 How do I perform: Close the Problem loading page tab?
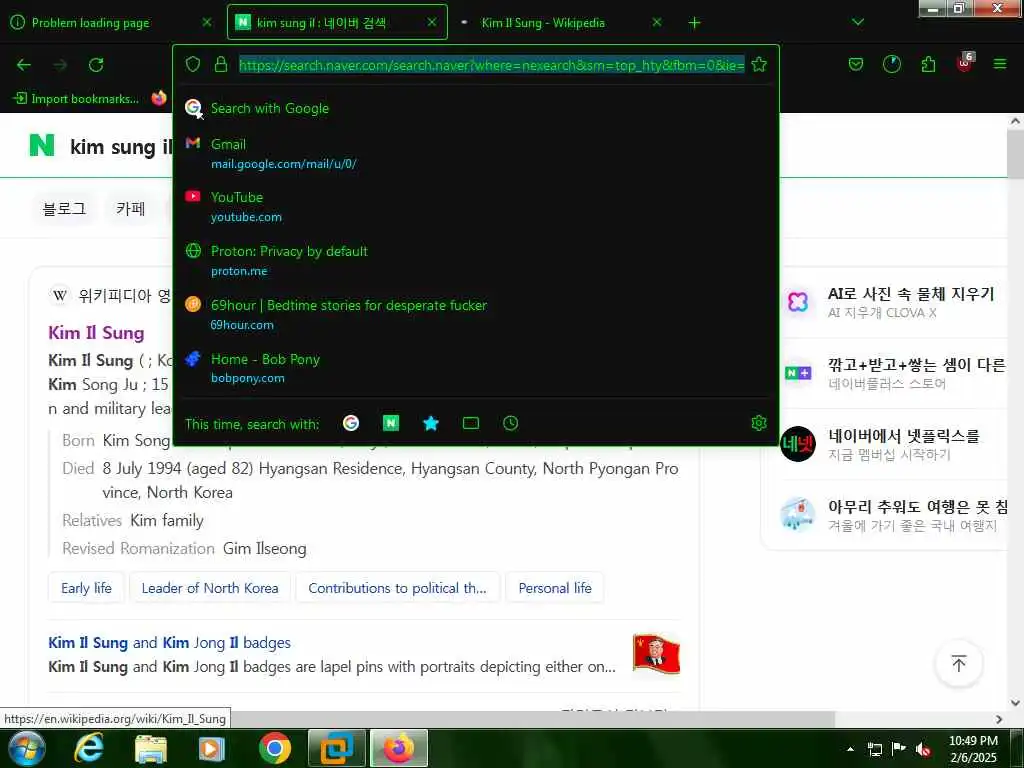click(207, 22)
